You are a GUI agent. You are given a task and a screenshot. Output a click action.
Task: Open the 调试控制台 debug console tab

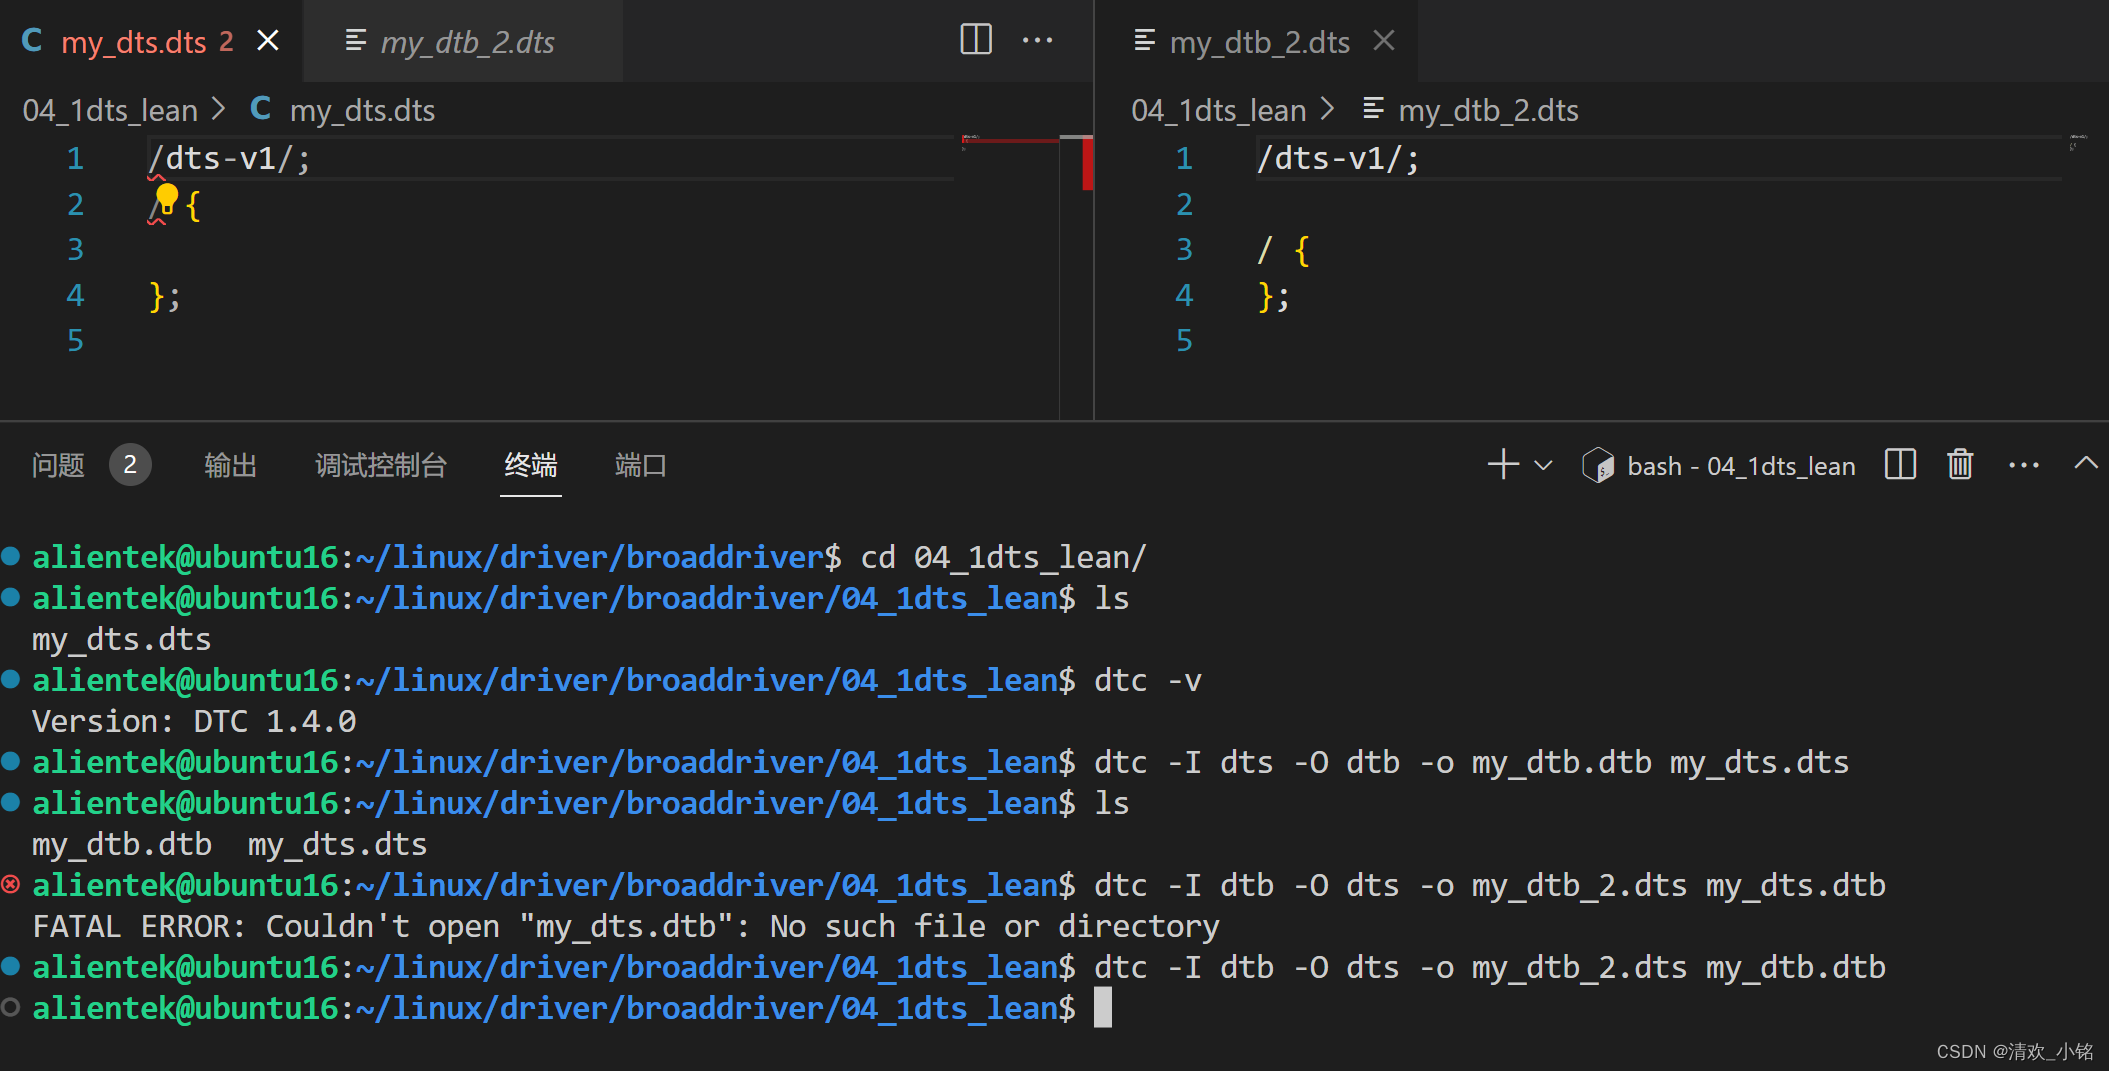381,465
